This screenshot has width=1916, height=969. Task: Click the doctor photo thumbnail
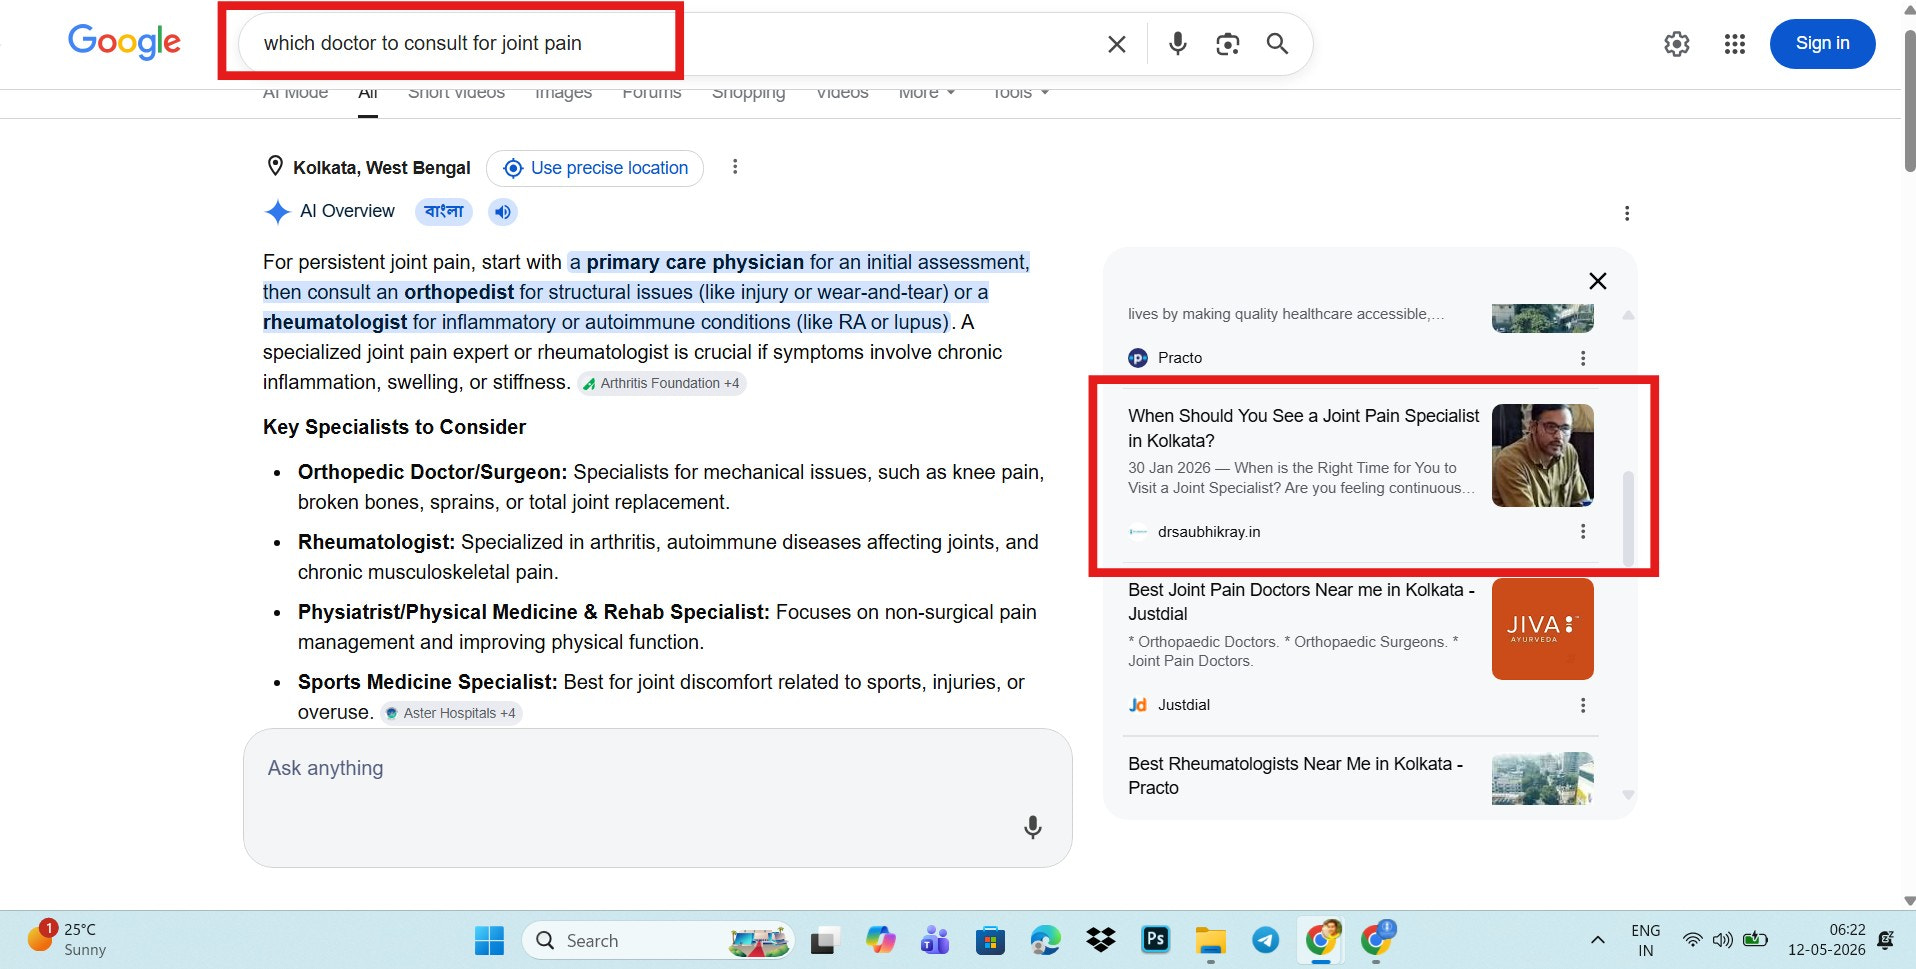point(1543,455)
